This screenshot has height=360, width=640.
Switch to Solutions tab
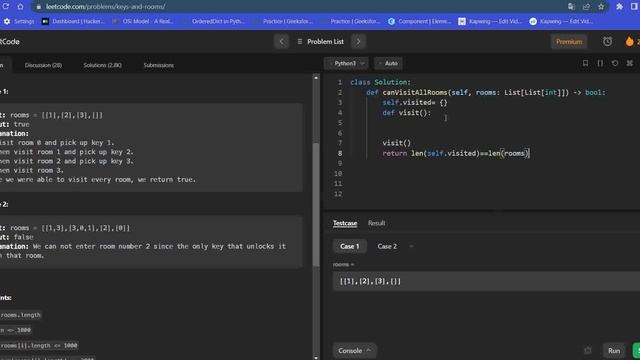pyautogui.click(x=102, y=65)
